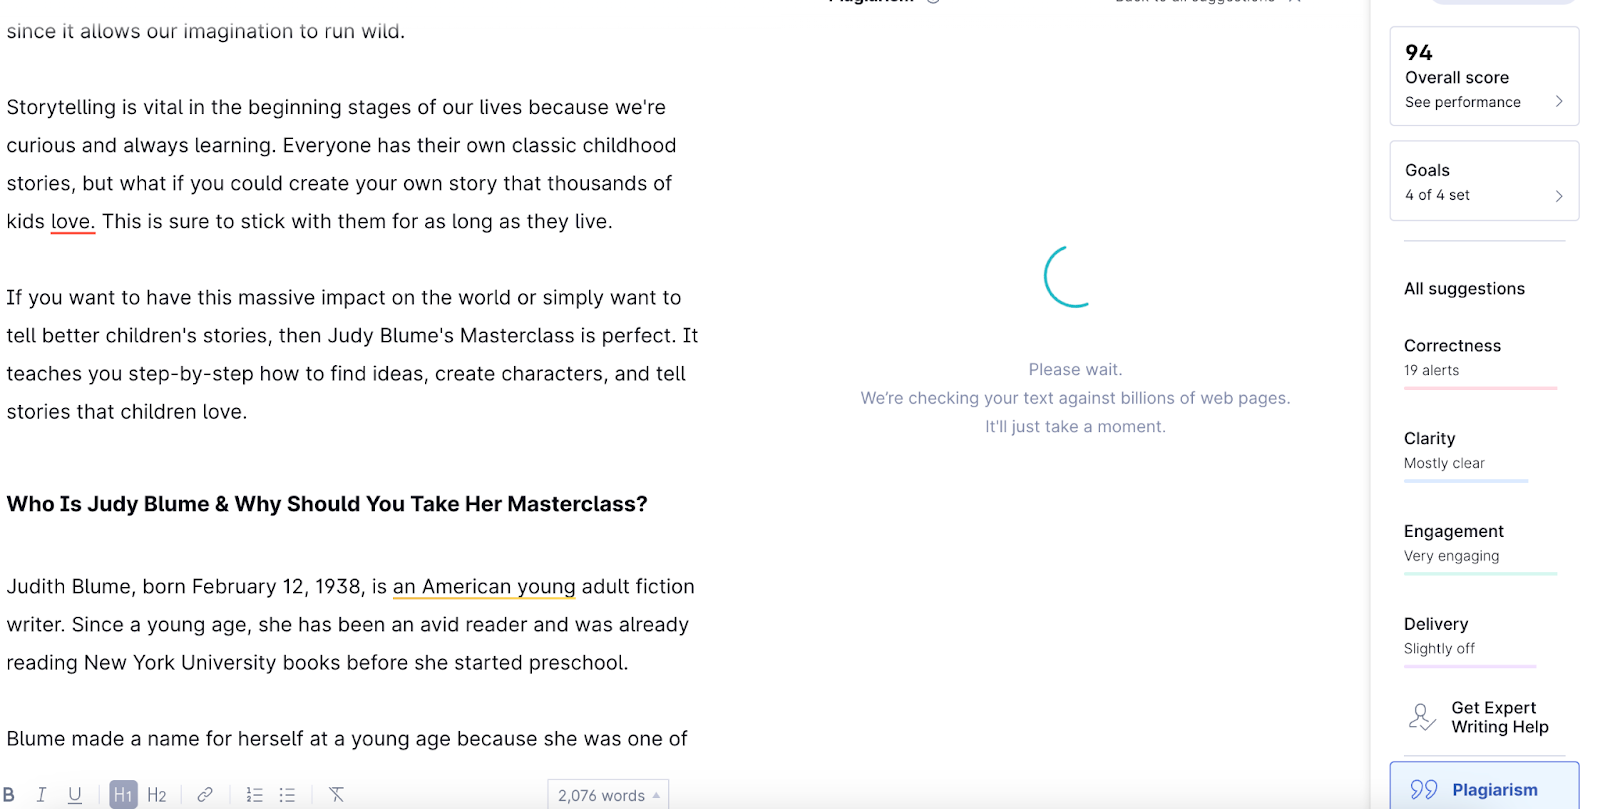Open Get Expert Writing Help

(x=1480, y=717)
